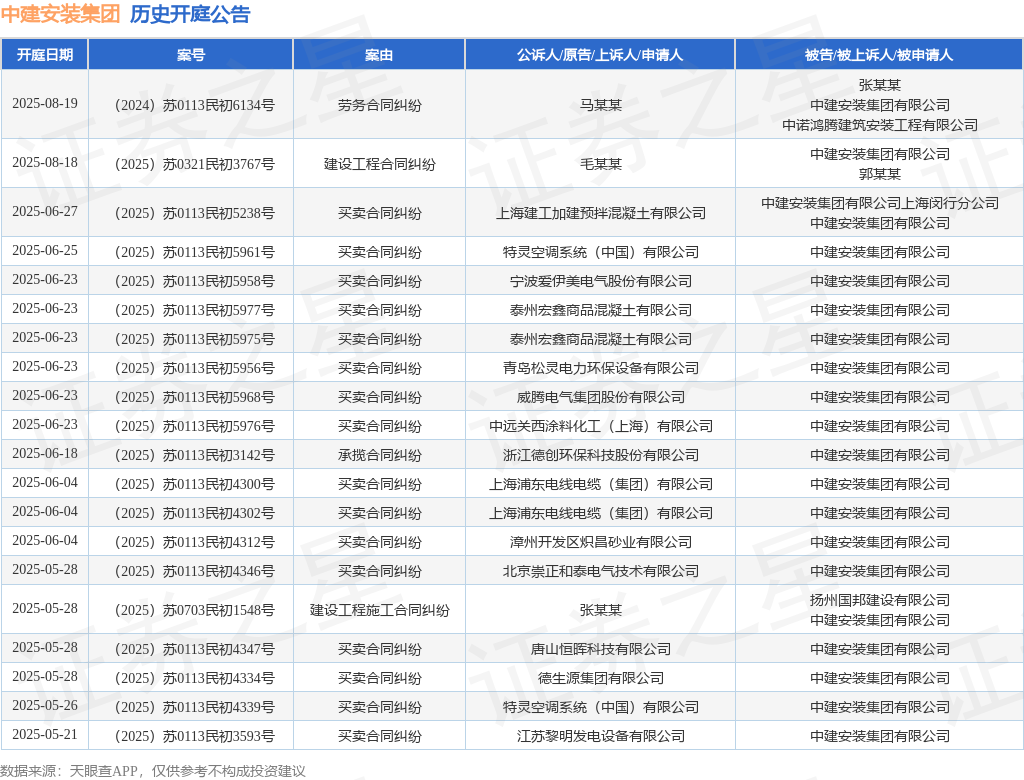This screenshot has height=780, width=1024.
Task: Select case number 苏0113民初5238号
Action: [x=195, y=213]
